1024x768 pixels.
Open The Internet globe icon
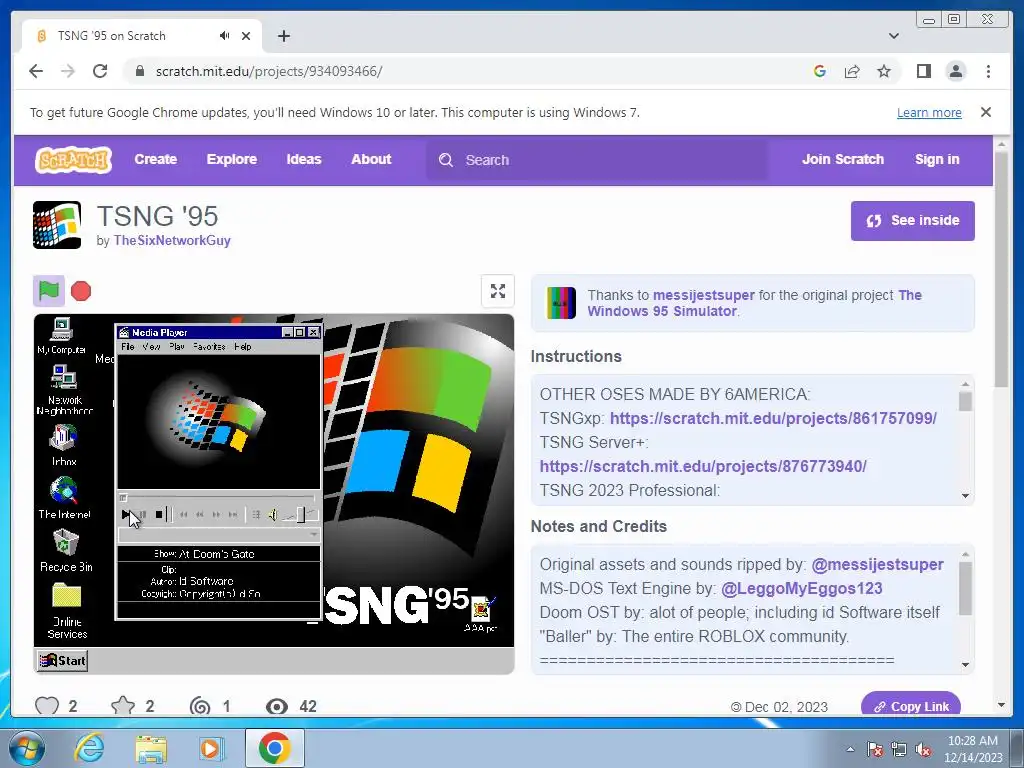click(64, 497)
